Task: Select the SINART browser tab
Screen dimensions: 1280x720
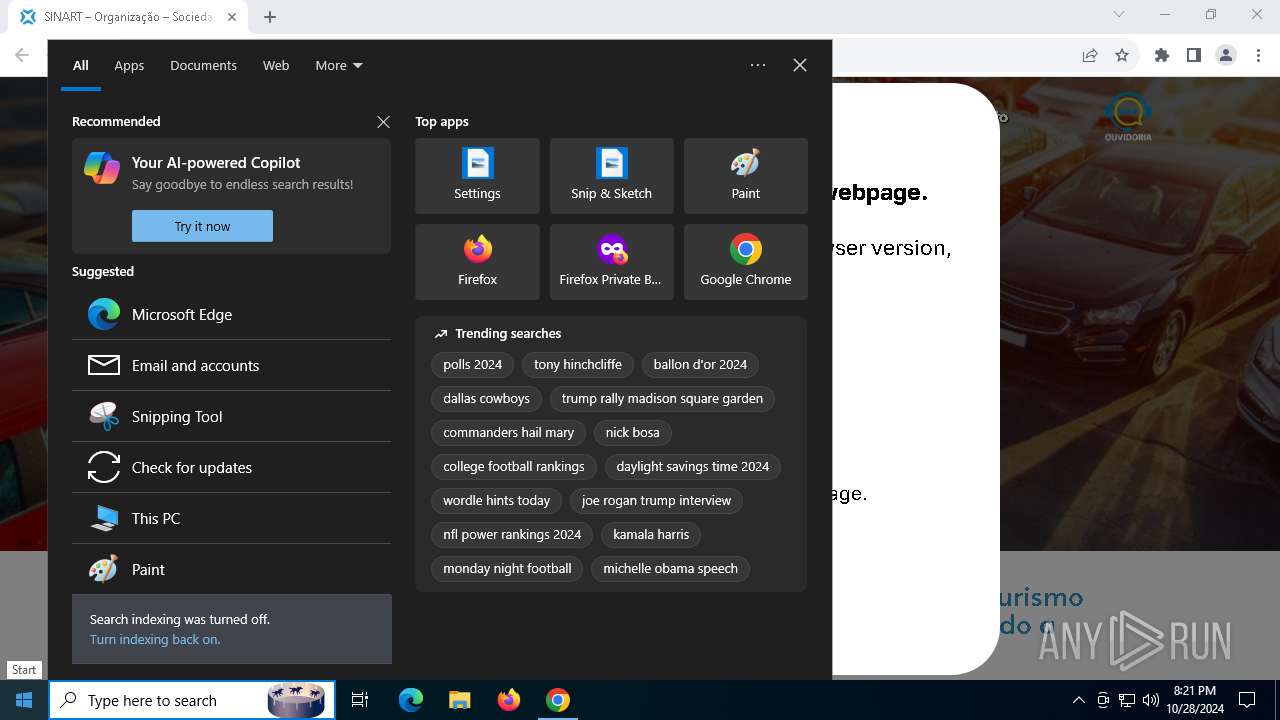Action: click(128, 16)
